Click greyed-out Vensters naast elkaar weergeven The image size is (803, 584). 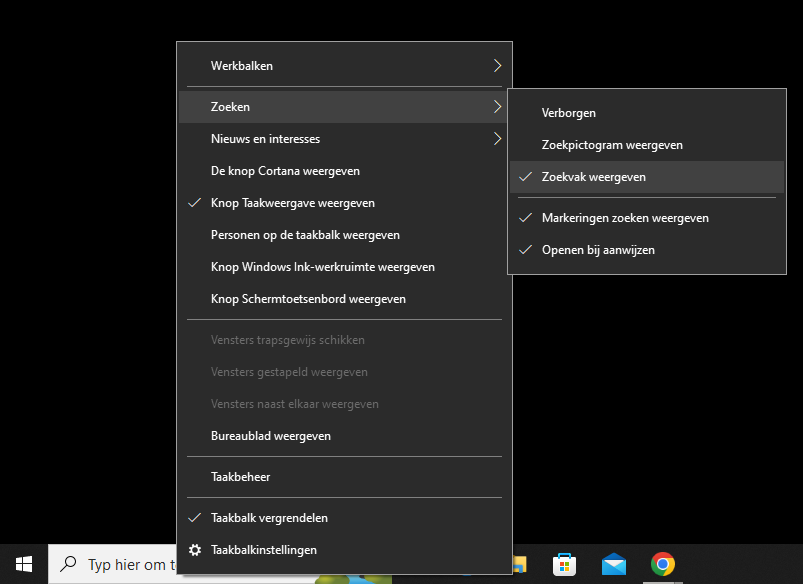click(x=344, y=404)
